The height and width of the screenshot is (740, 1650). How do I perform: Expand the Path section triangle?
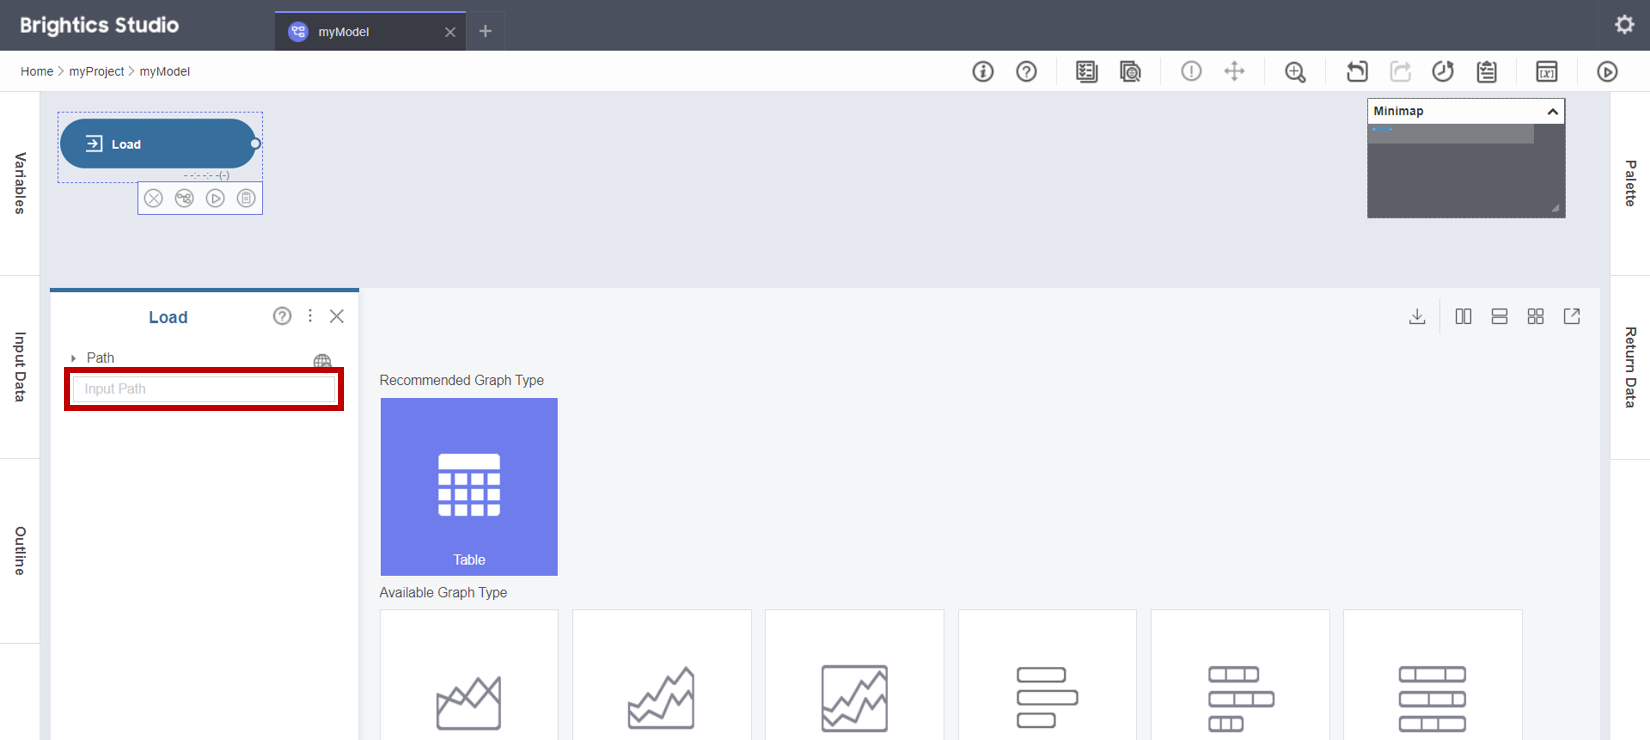73,358
